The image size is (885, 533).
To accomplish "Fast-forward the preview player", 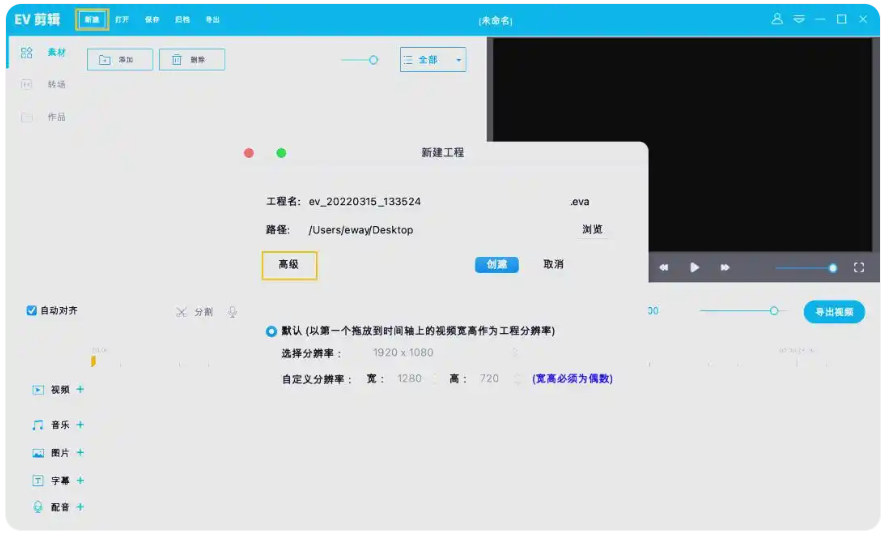I will tap(725, 268).
